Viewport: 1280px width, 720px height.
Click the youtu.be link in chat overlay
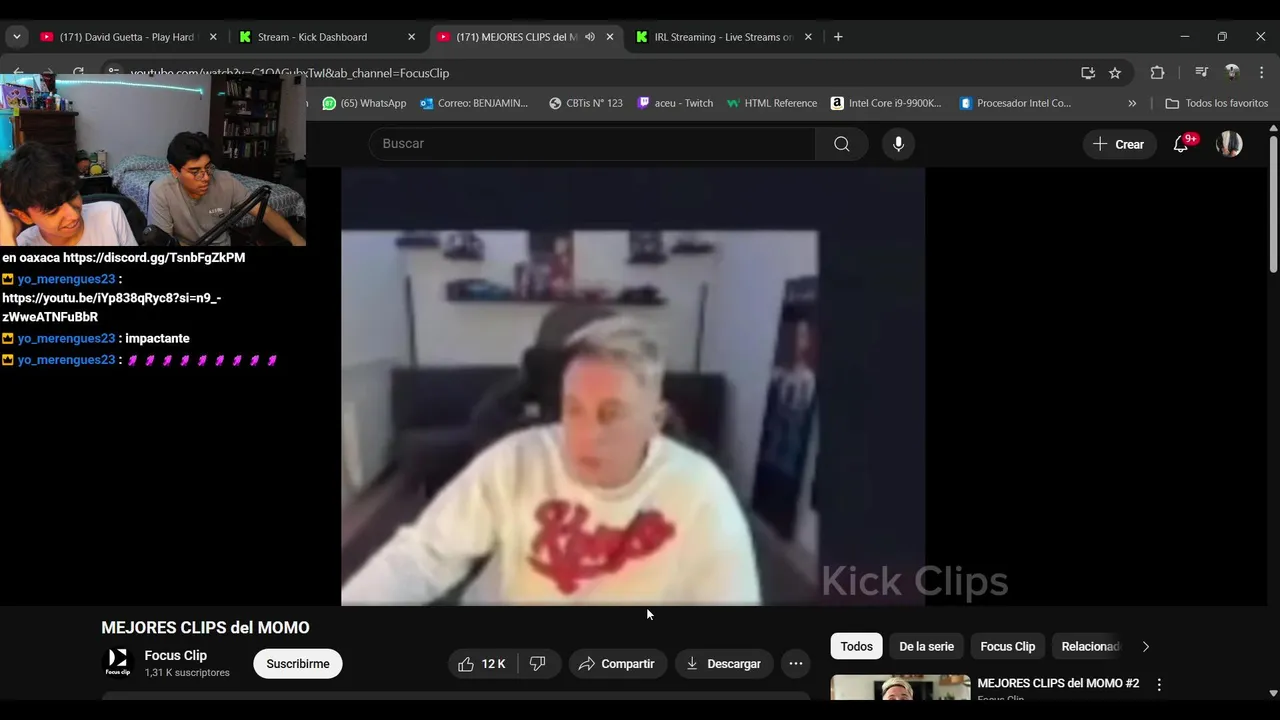[112, 307]
